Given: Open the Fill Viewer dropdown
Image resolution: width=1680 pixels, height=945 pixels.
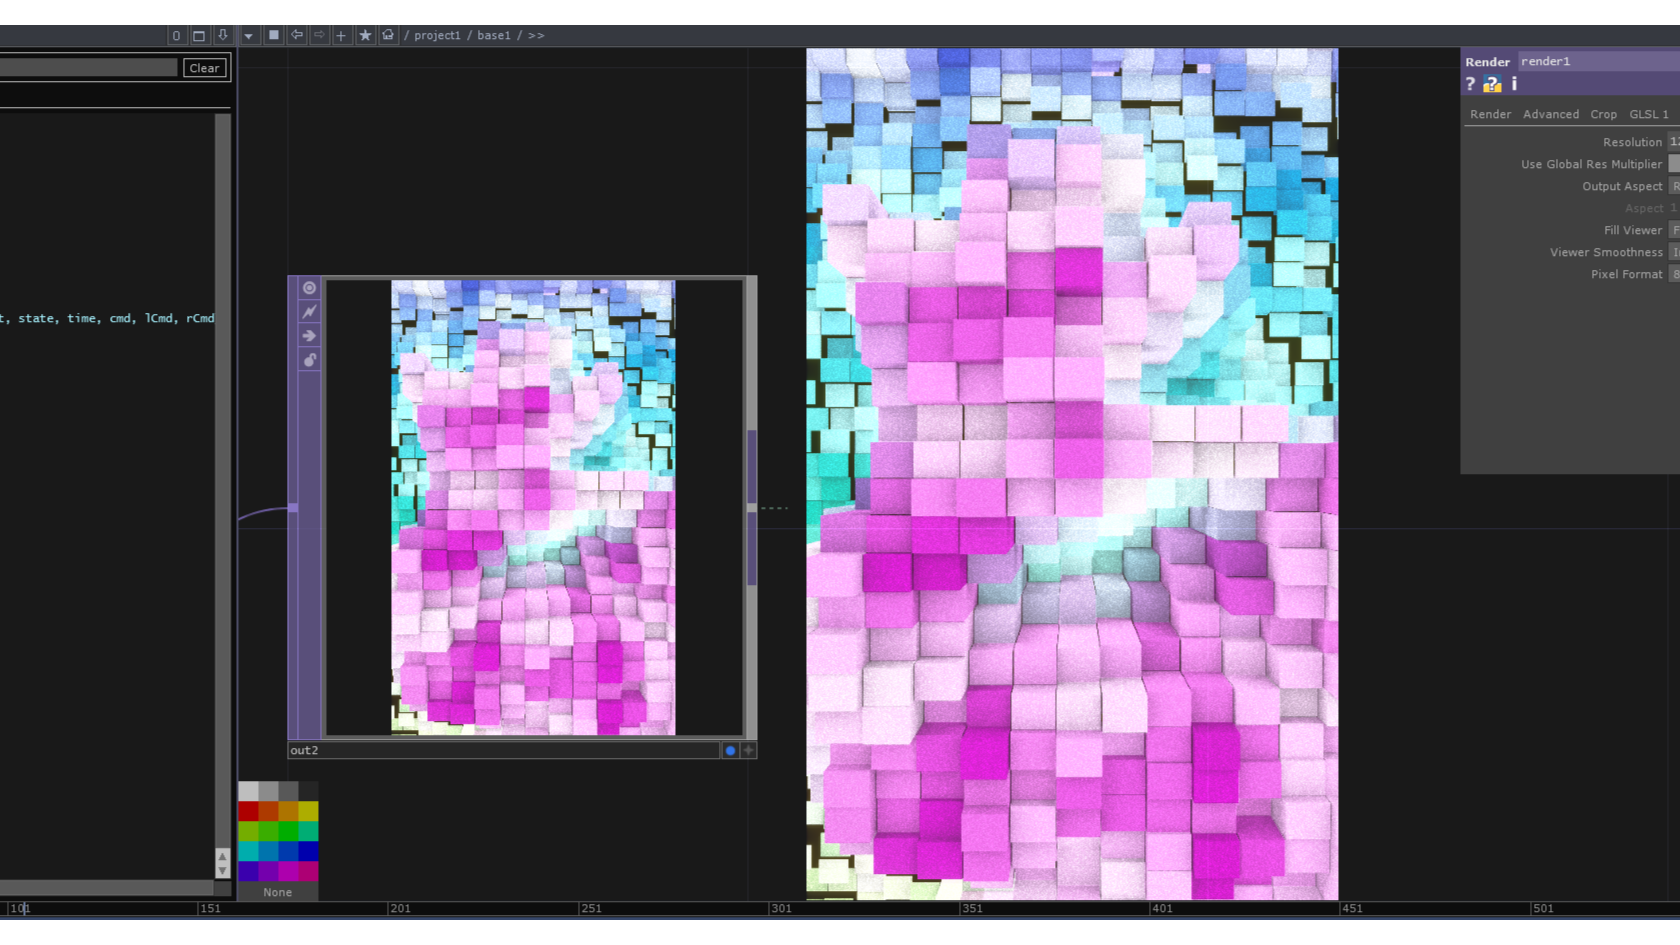Looking at the screenshot, I should [1674, 230].
